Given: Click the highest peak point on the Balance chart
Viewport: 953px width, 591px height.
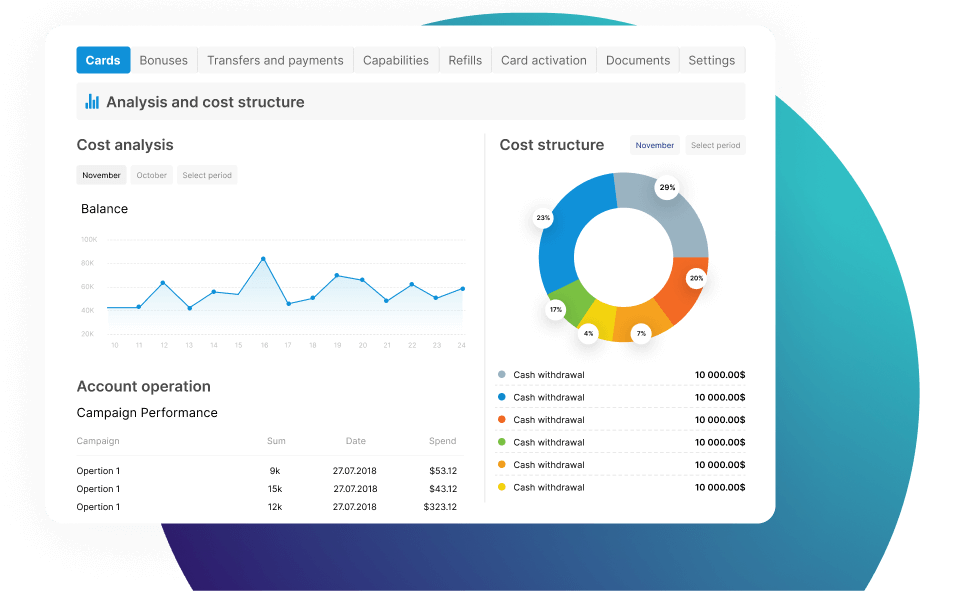Looking at the screenshot, I should click(x=263, y=259).
